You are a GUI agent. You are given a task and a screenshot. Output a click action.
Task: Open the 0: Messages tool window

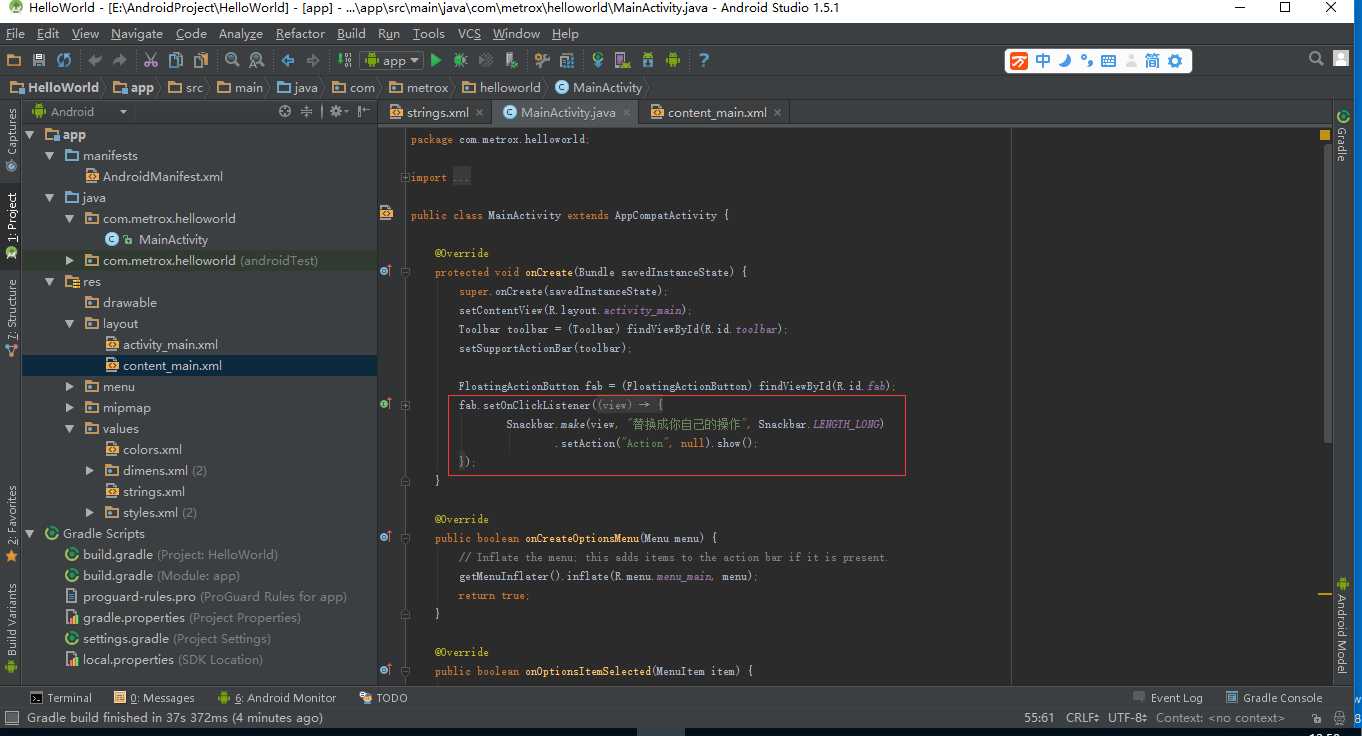pyautogui.click(x=154, y=697)
